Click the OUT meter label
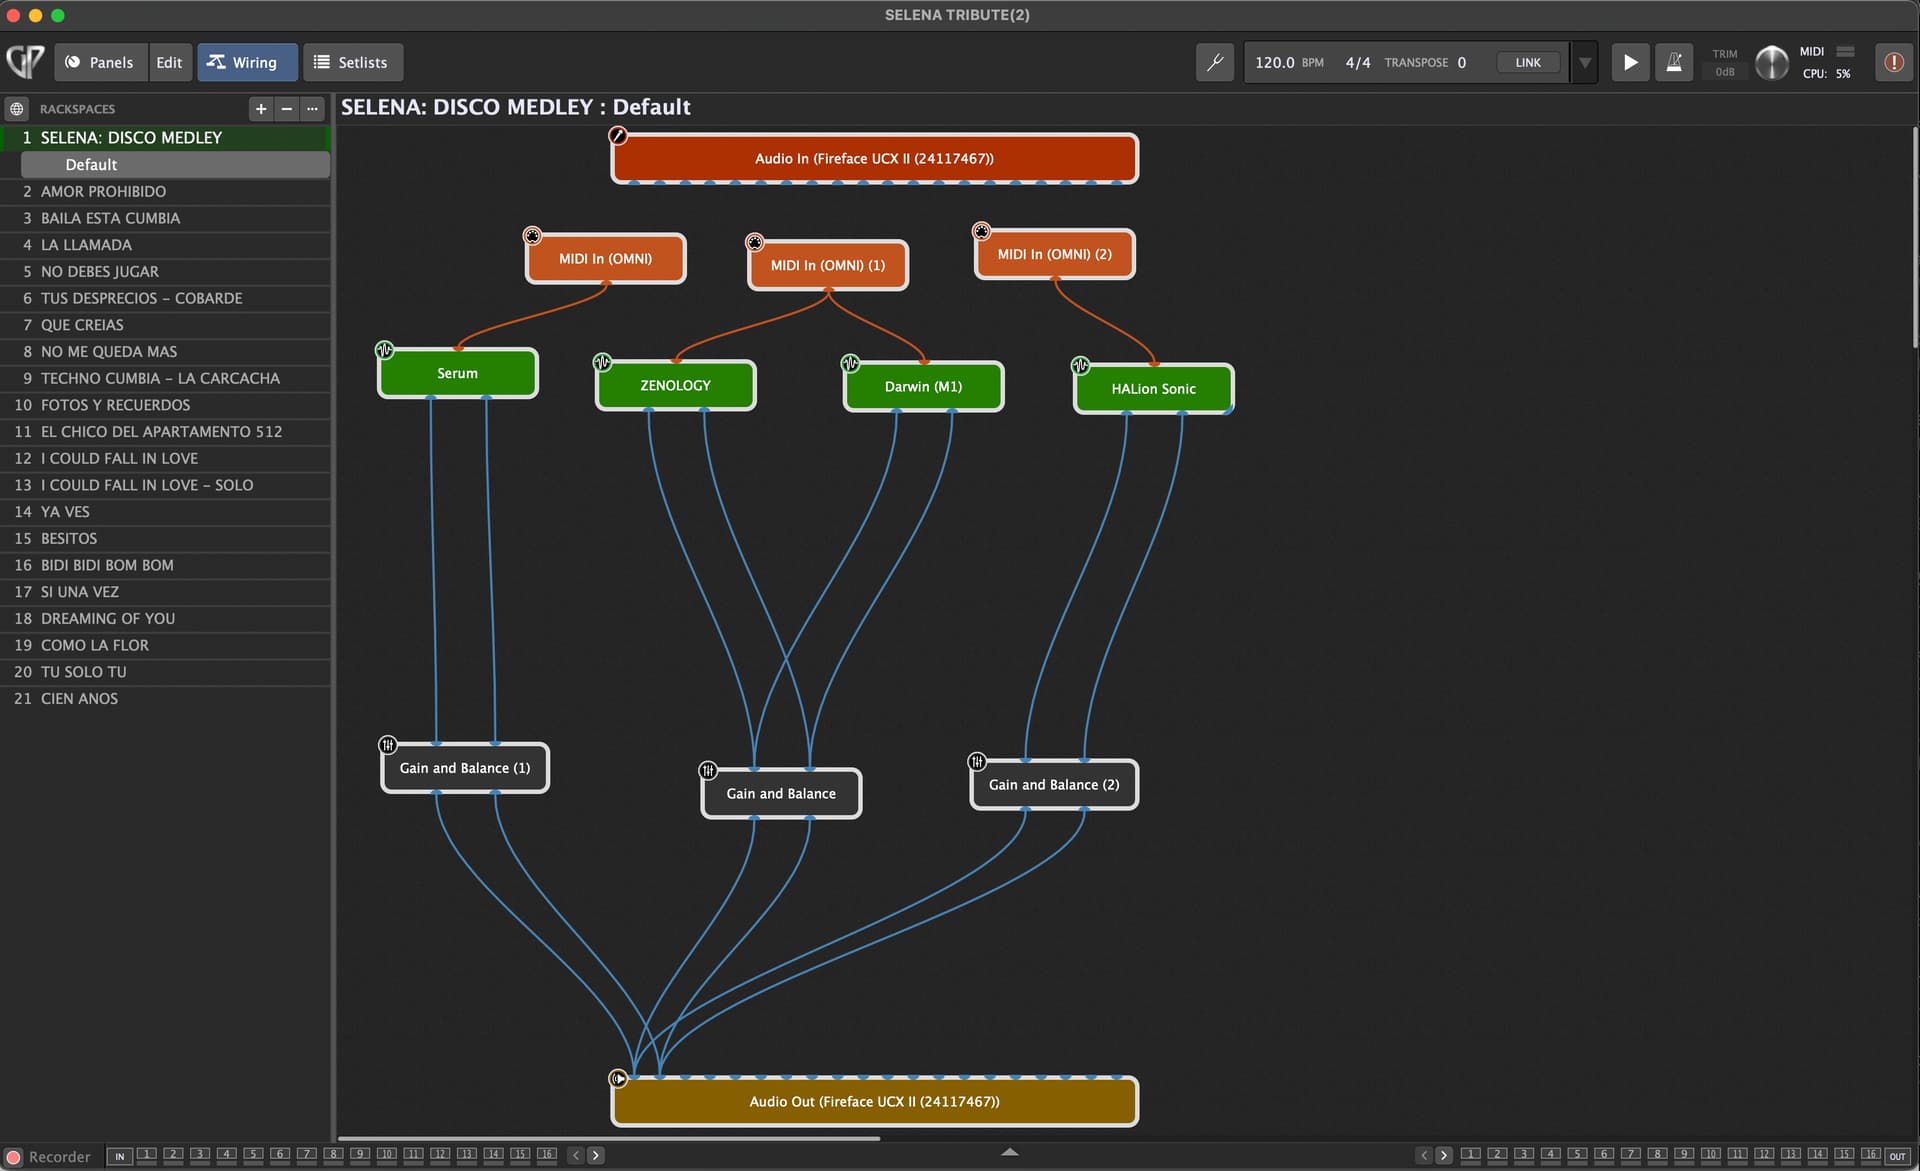Image resolution: width=1920 pixels, height=1171 pixels. point(1897,1156)
